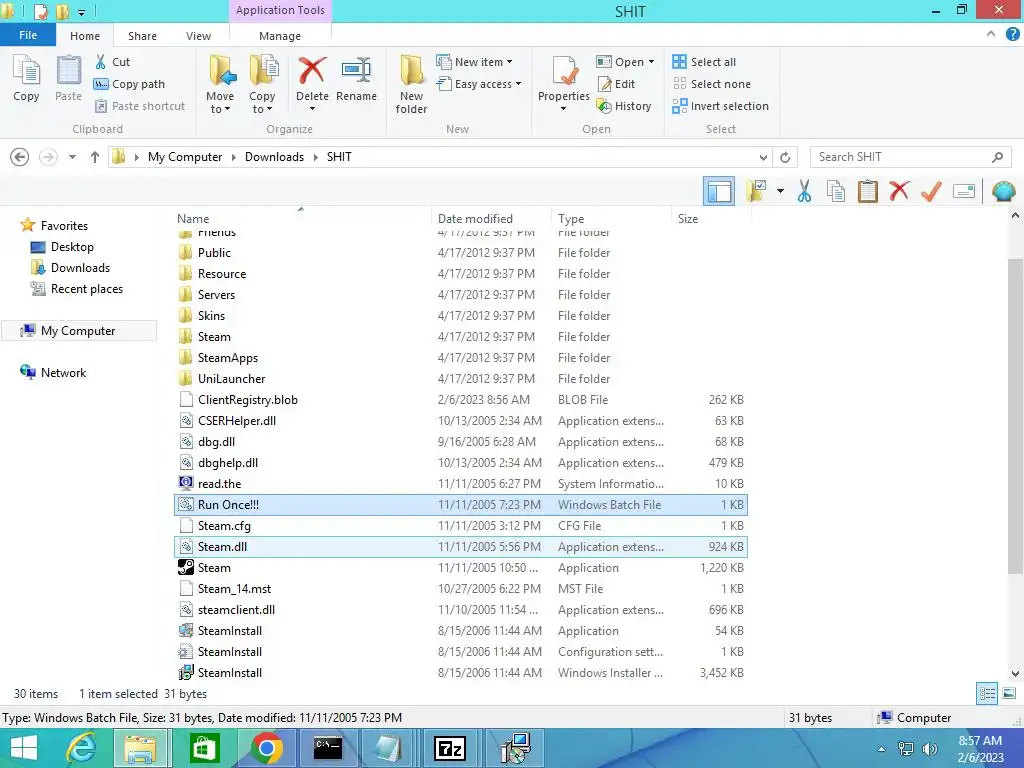
Task: Expand the Open button dropdown arrow
Action: tap(651, 62)
